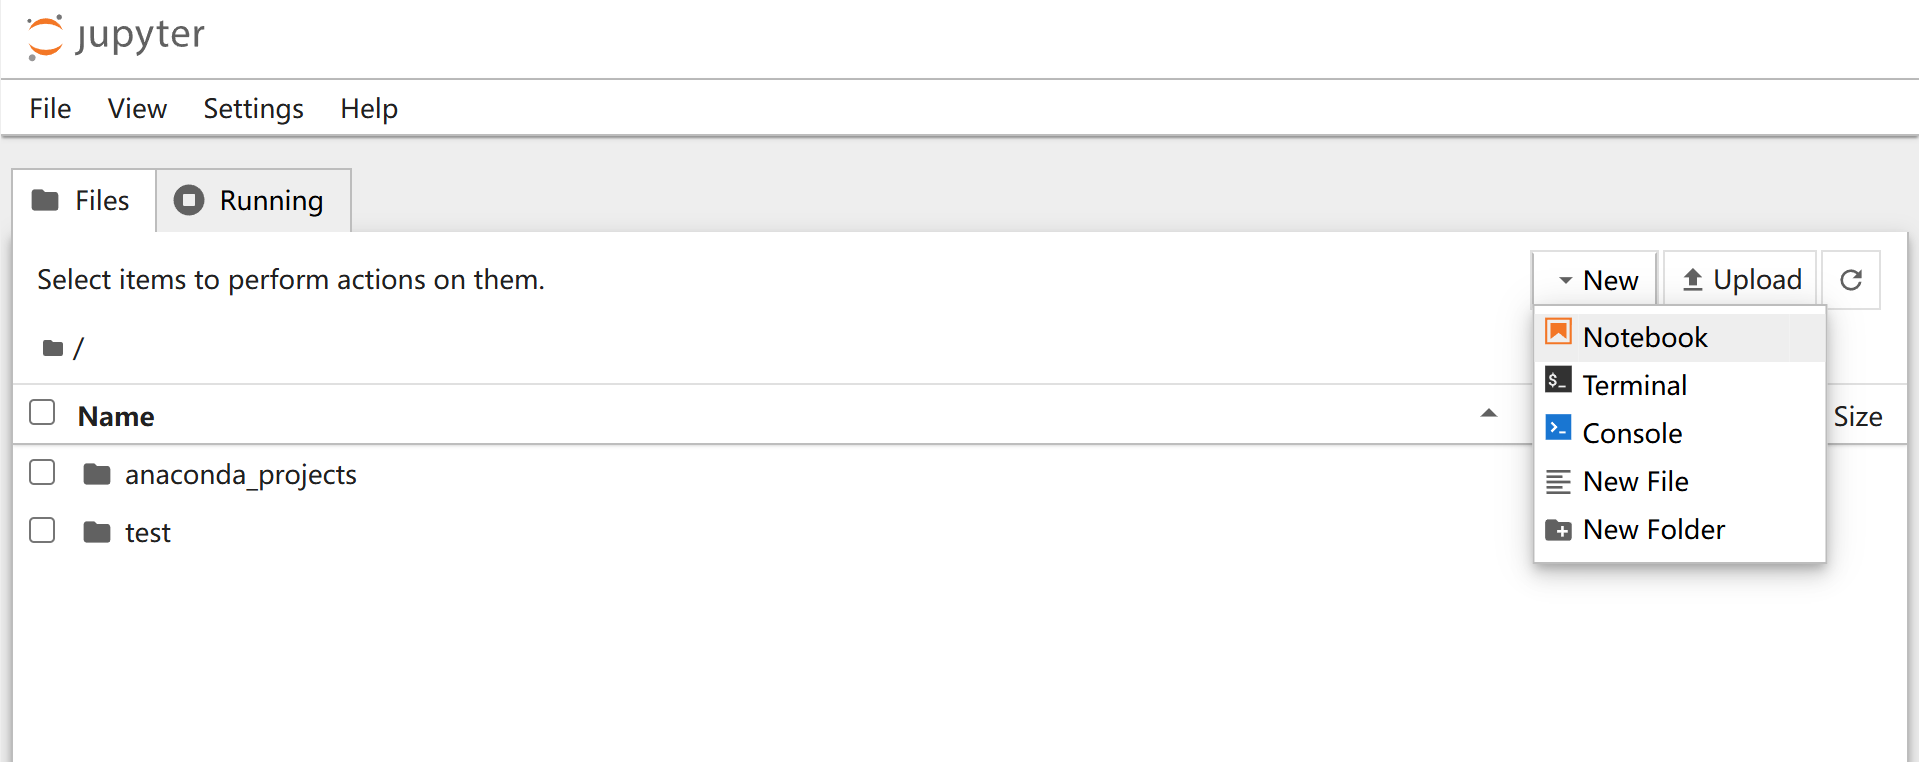This screenshot has width=1919, height=762.
Task: Sort by the Size column header
Action: pos(1858,416)
